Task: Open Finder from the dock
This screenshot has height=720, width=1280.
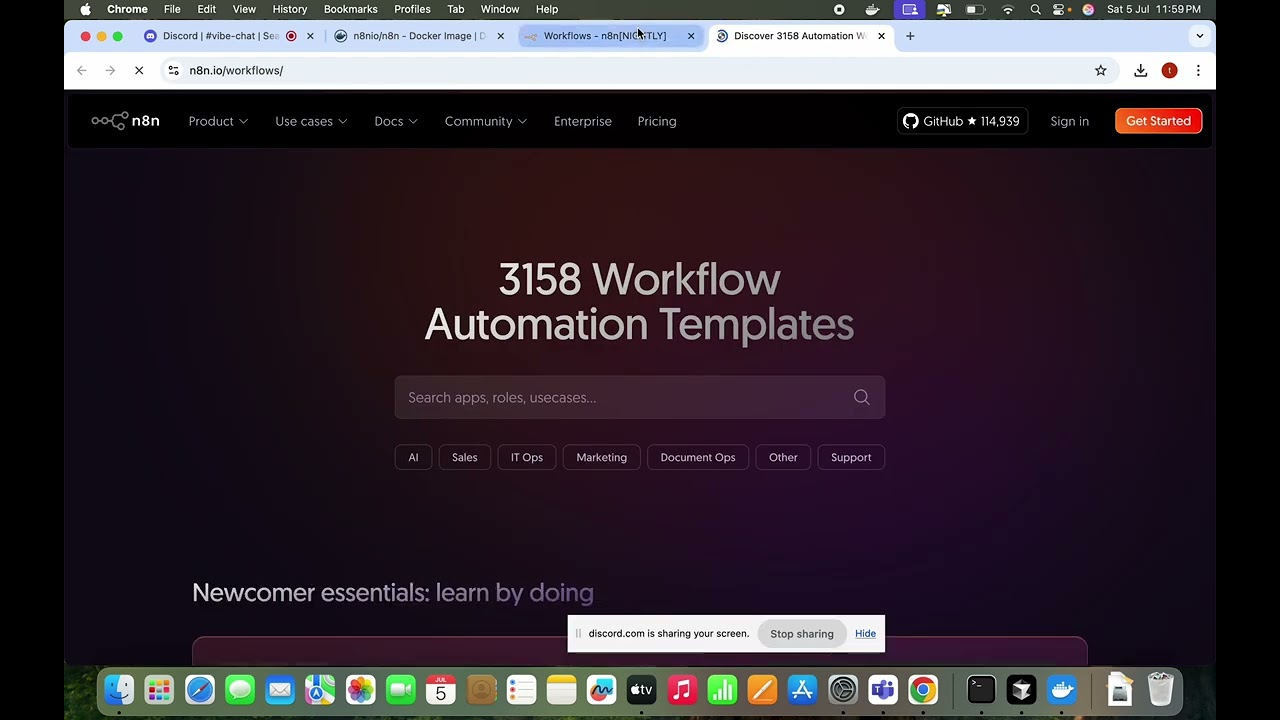Action: point(119,690)
